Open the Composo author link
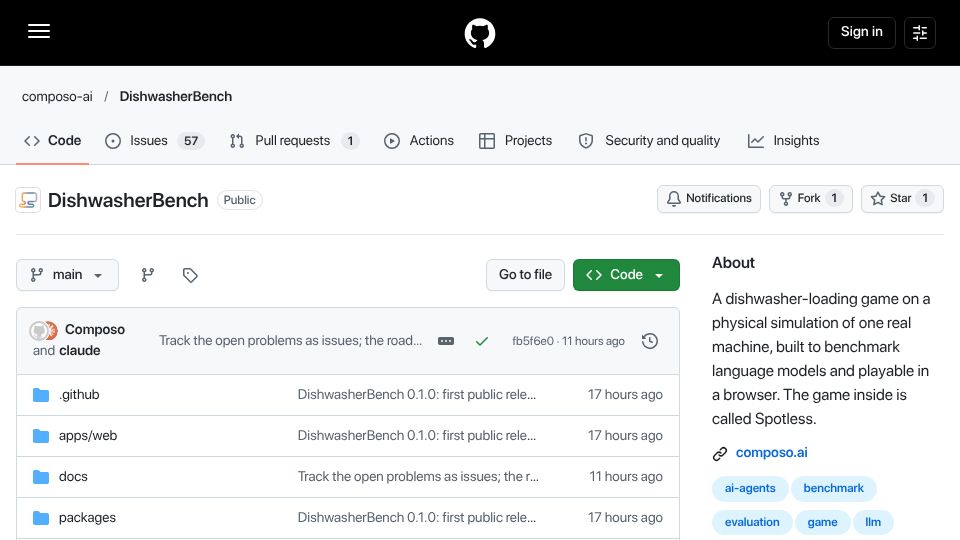 pos(95,329)
